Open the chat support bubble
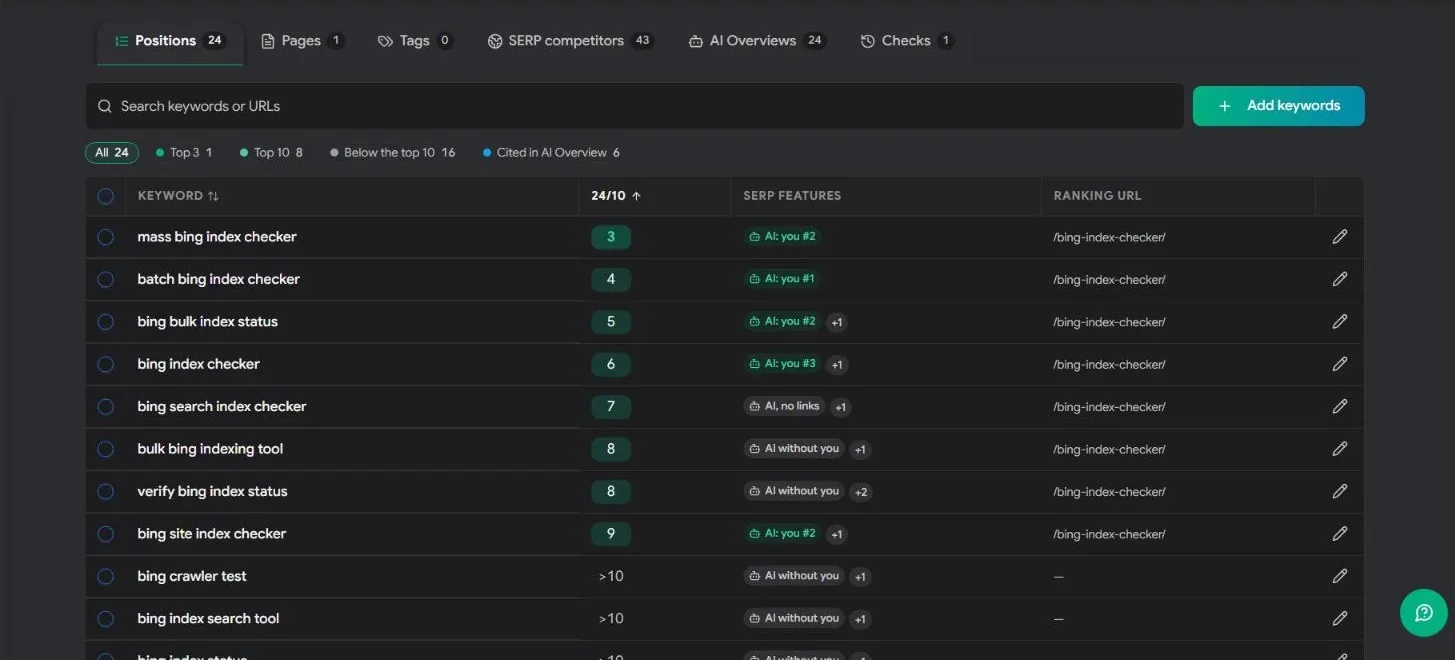Viewport: 1455px width, 660px height. pyautogui.click(x=1424, y=613)
